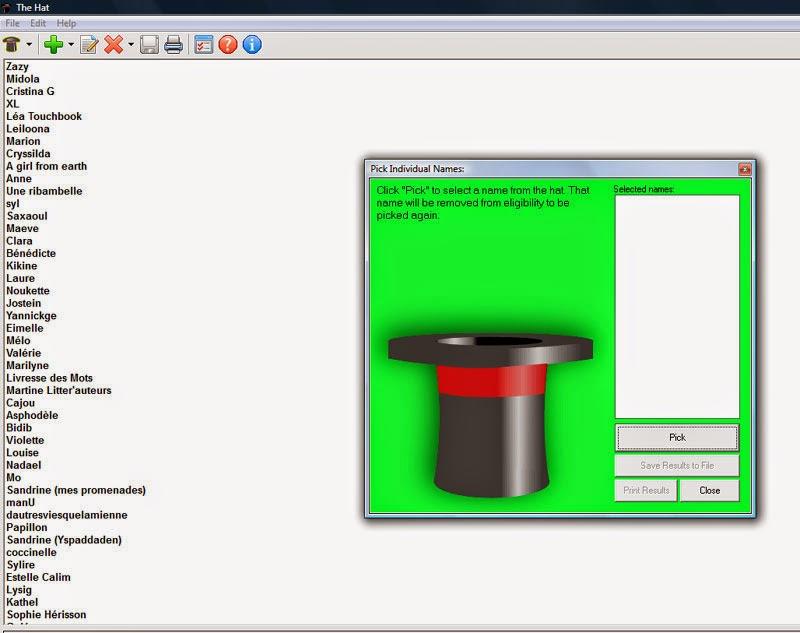Open the options checklist icon
This screenshot has width=800, height=633.
(204, 44)
